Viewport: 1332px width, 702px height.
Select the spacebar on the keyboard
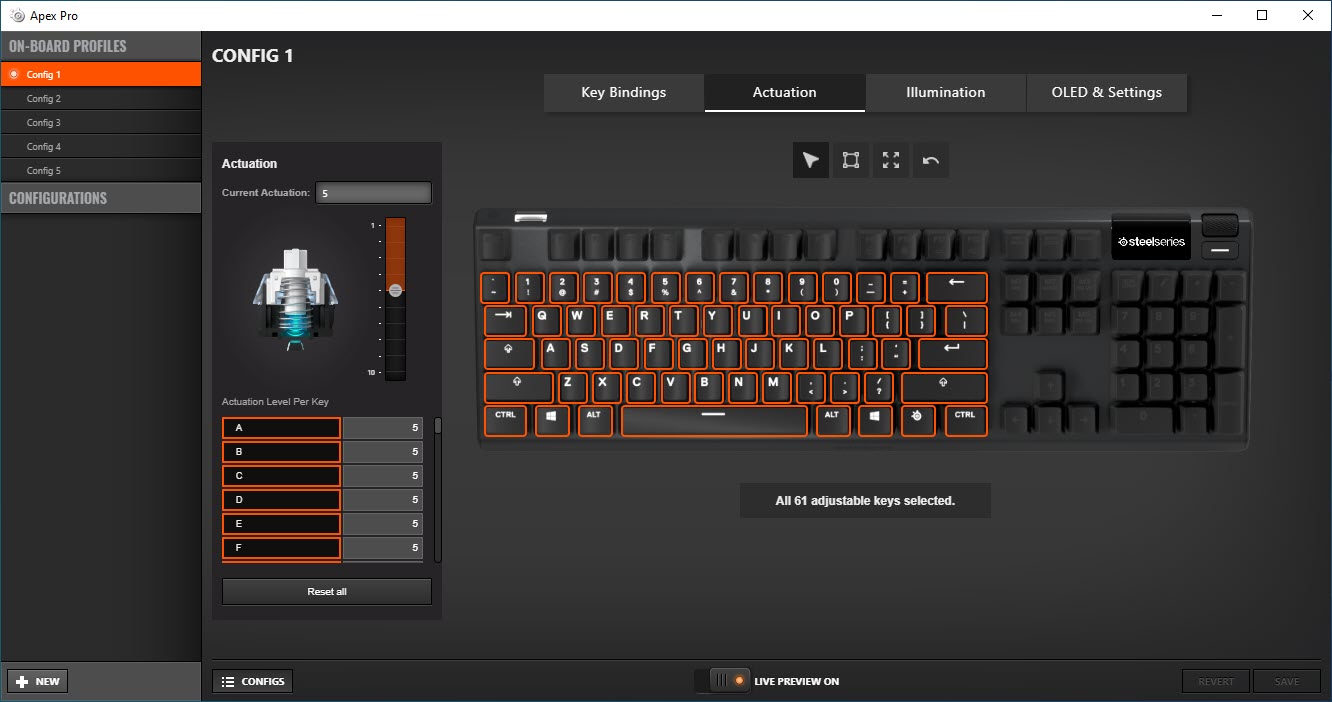[x=714, y=420]
